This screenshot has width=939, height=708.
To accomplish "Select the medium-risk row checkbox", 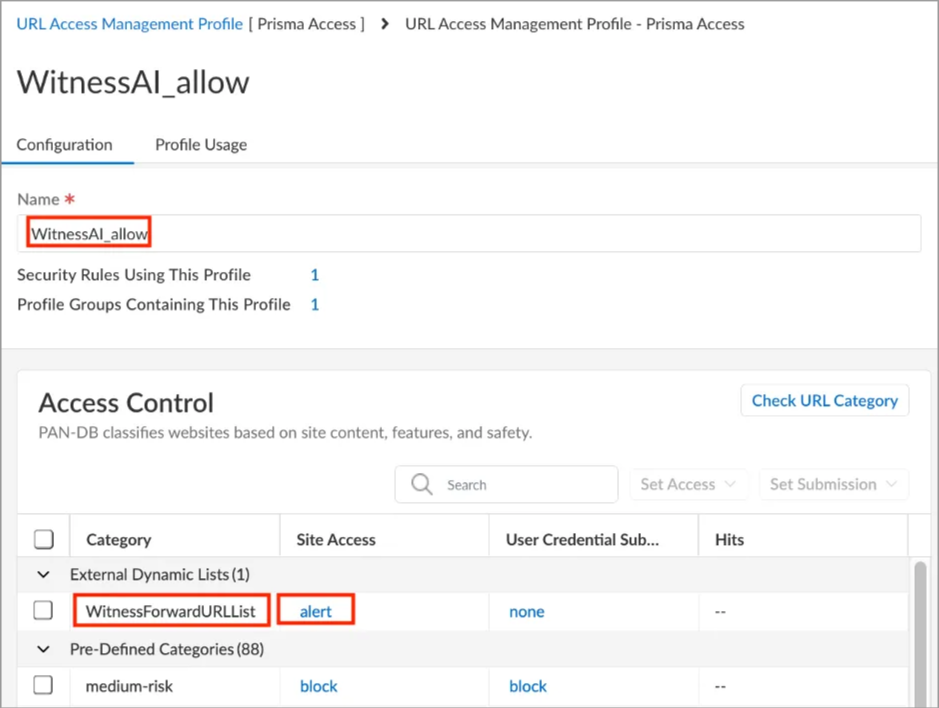I will 43,685.
